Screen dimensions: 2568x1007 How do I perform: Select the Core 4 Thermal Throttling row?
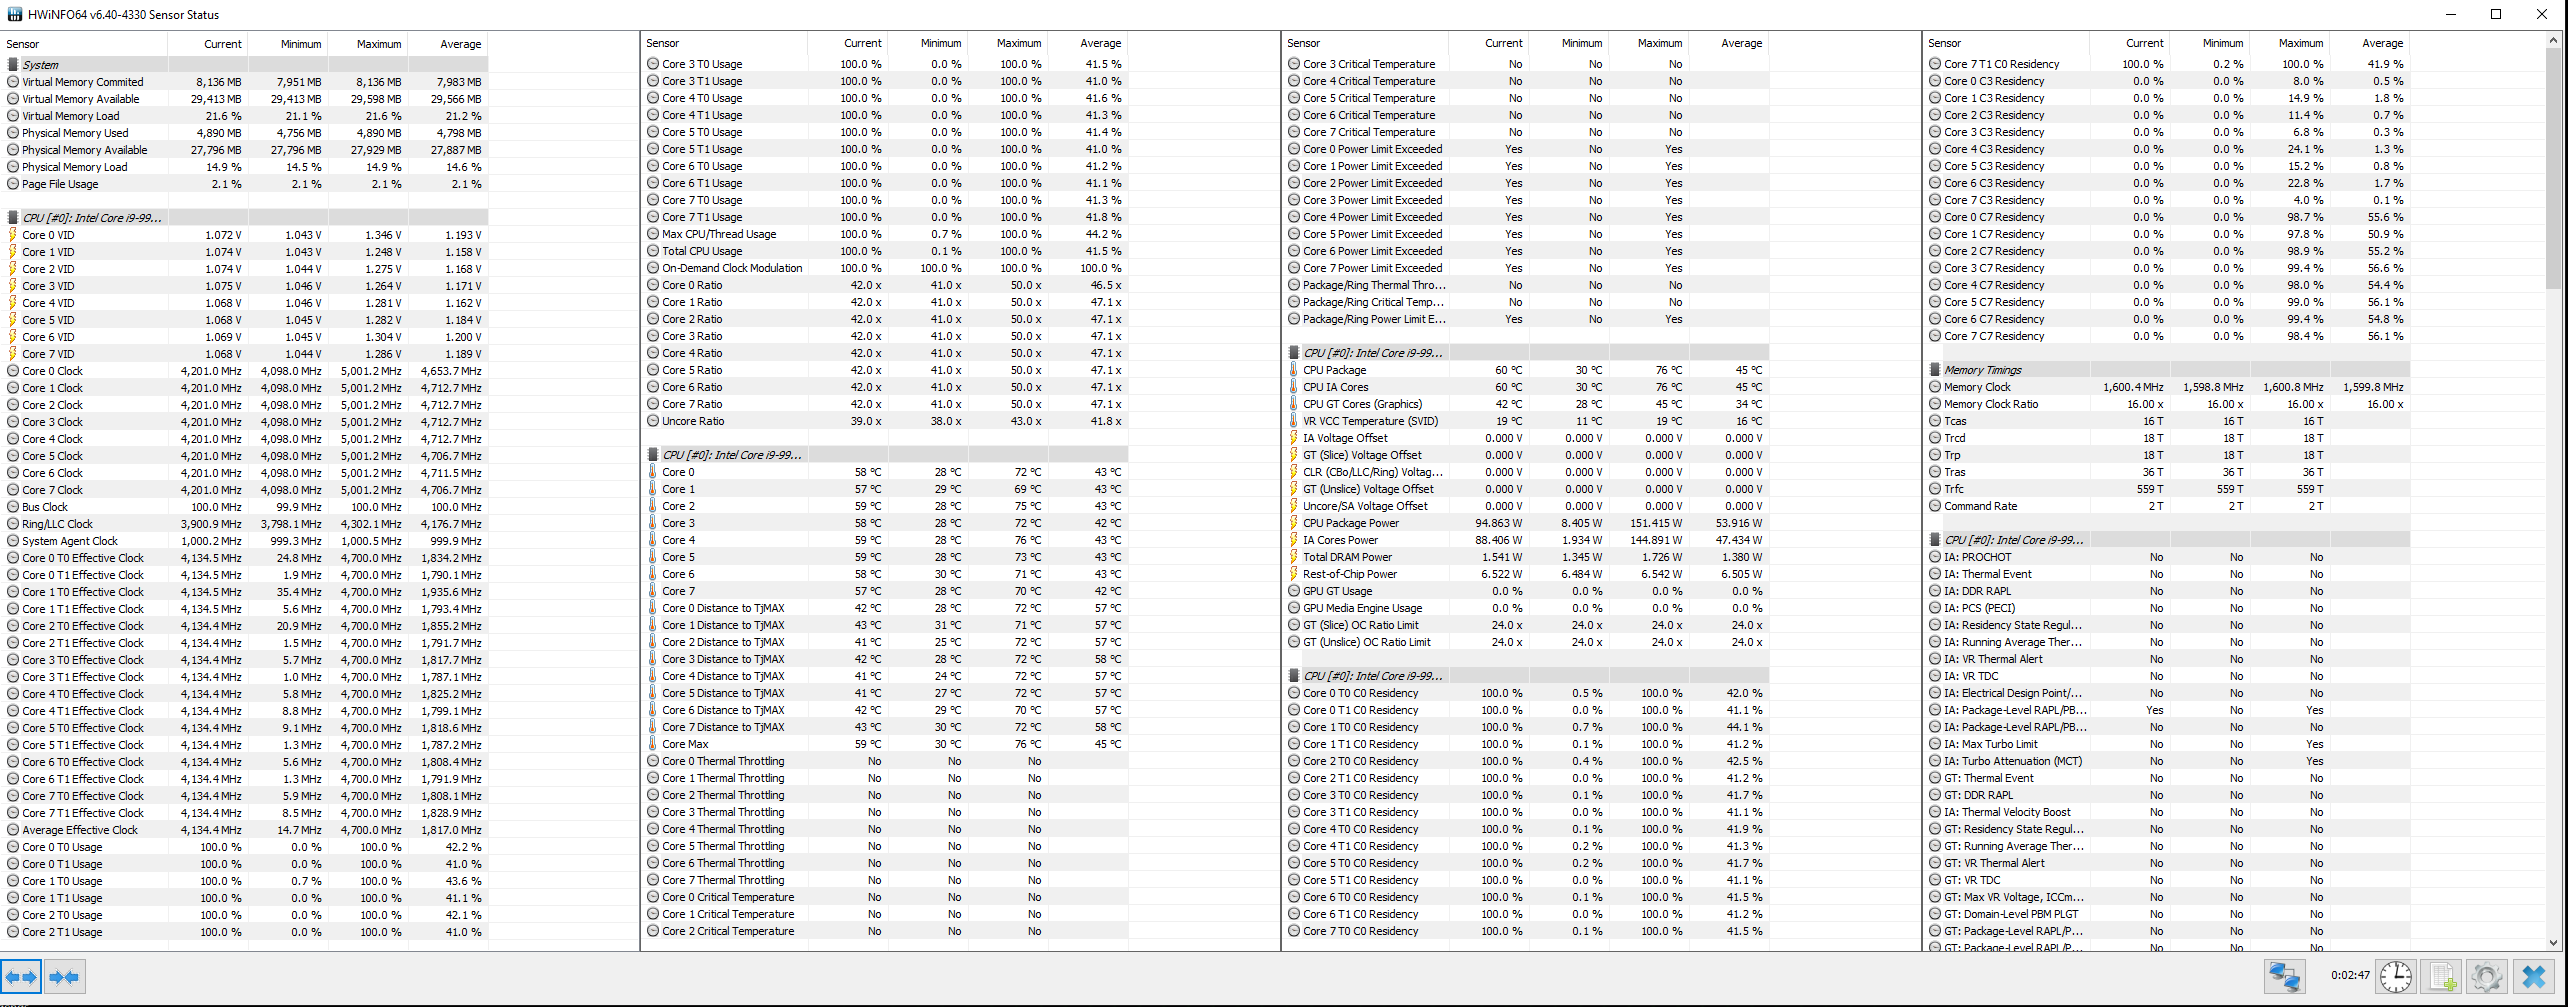(x=885, y=829)
